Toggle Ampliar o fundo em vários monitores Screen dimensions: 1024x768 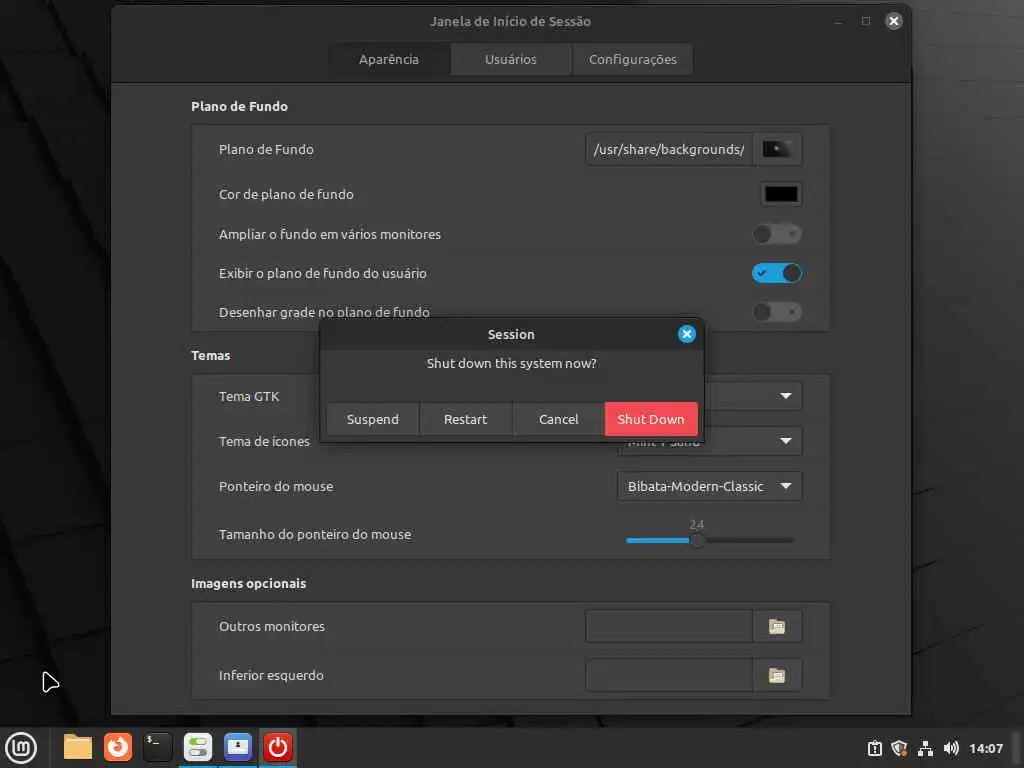[776, 234]
